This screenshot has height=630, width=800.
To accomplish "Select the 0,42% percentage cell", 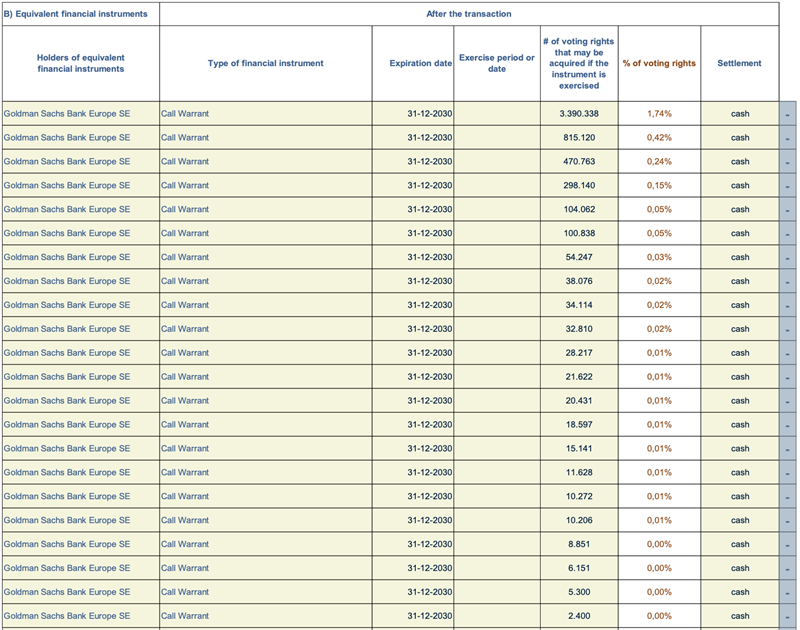I will pyautogui.click(x=659, y=138).
